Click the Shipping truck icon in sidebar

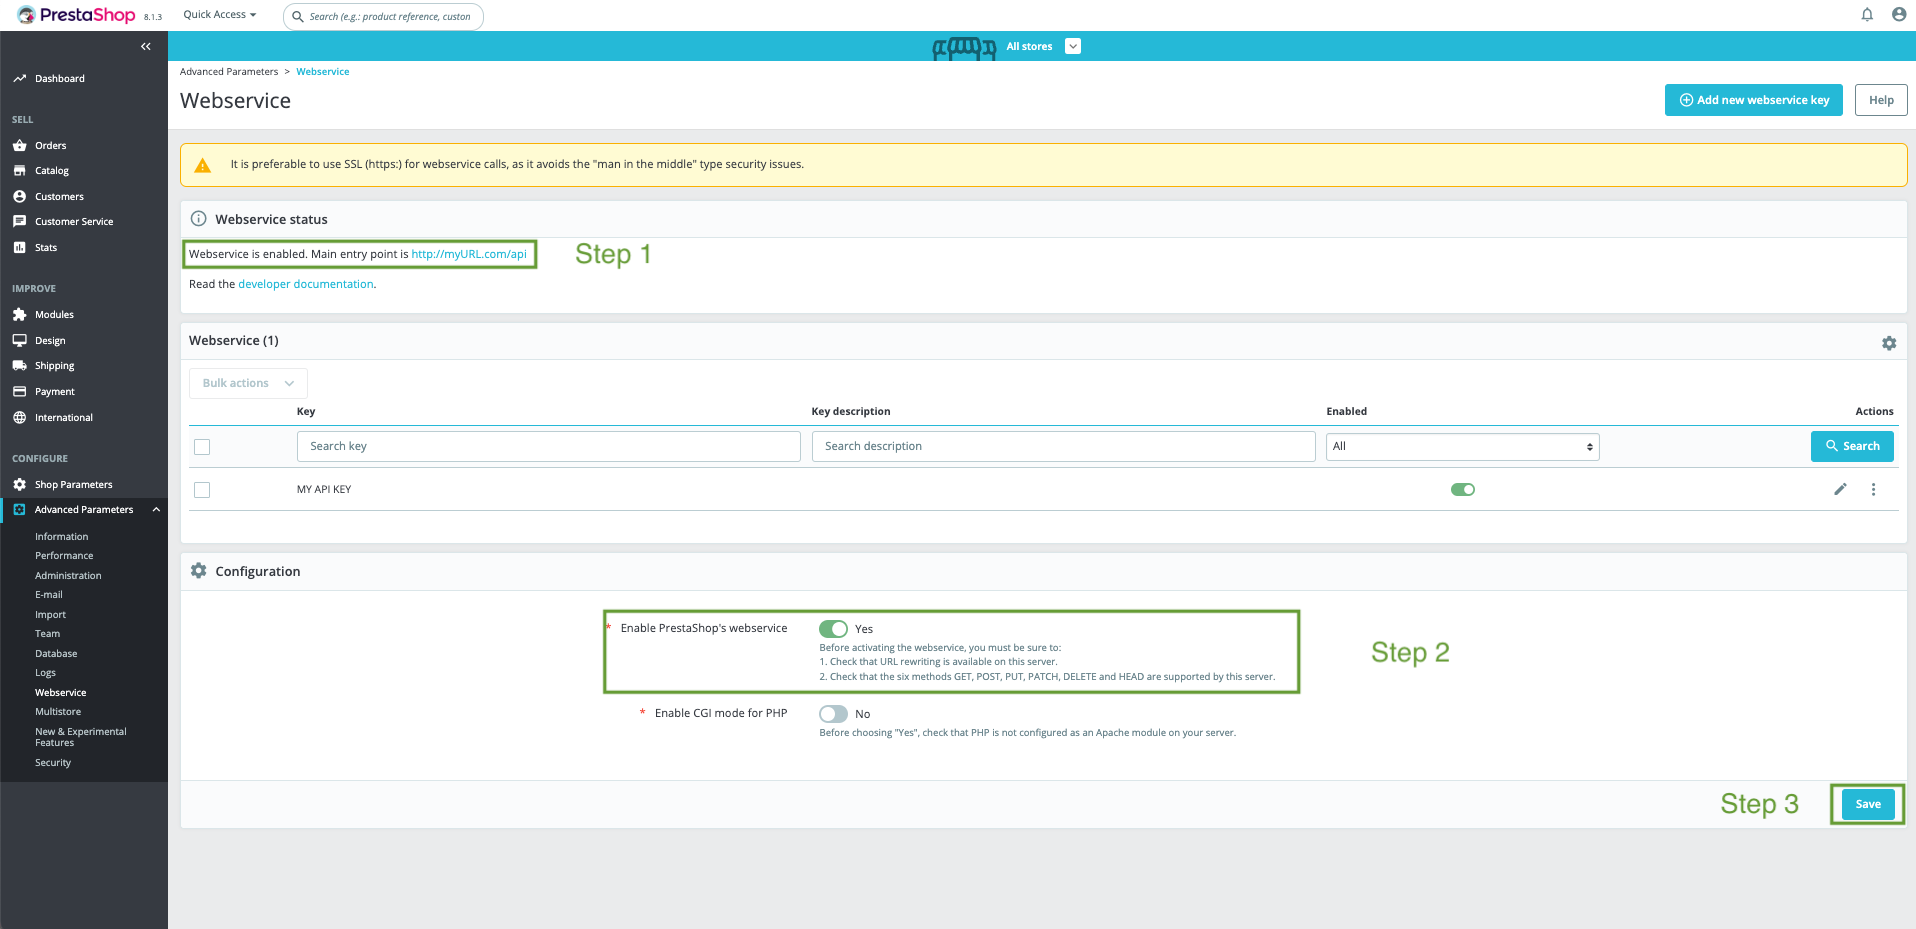point(20,366)
